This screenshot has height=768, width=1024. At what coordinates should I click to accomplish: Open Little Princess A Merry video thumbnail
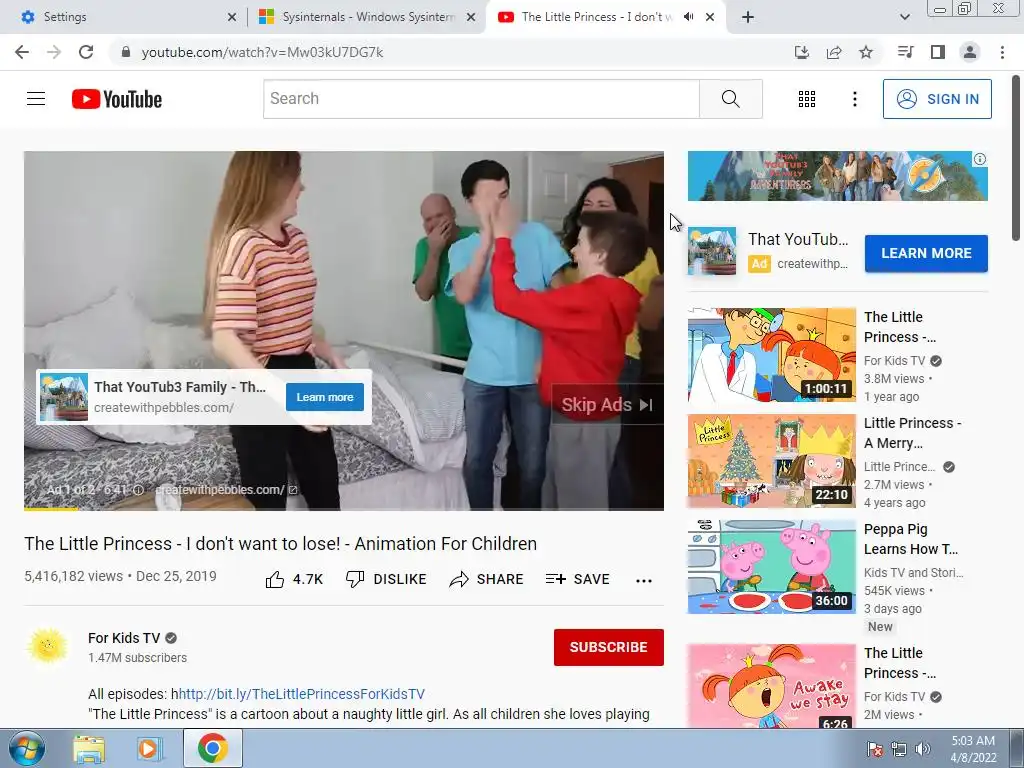(x=771, y=461)
